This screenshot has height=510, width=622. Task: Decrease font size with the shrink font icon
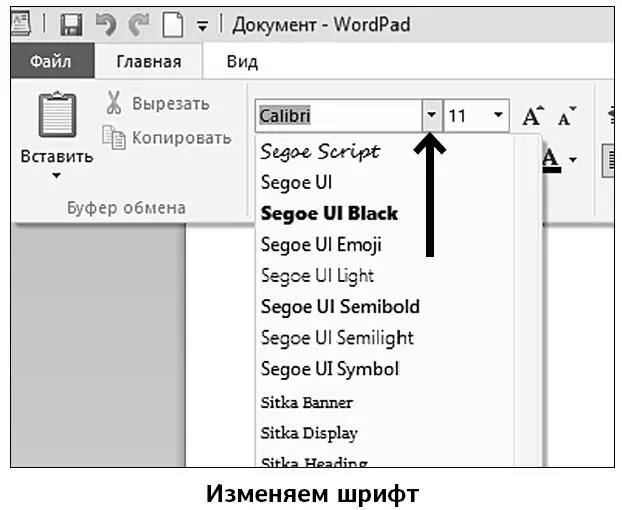[x=566, y=116]
